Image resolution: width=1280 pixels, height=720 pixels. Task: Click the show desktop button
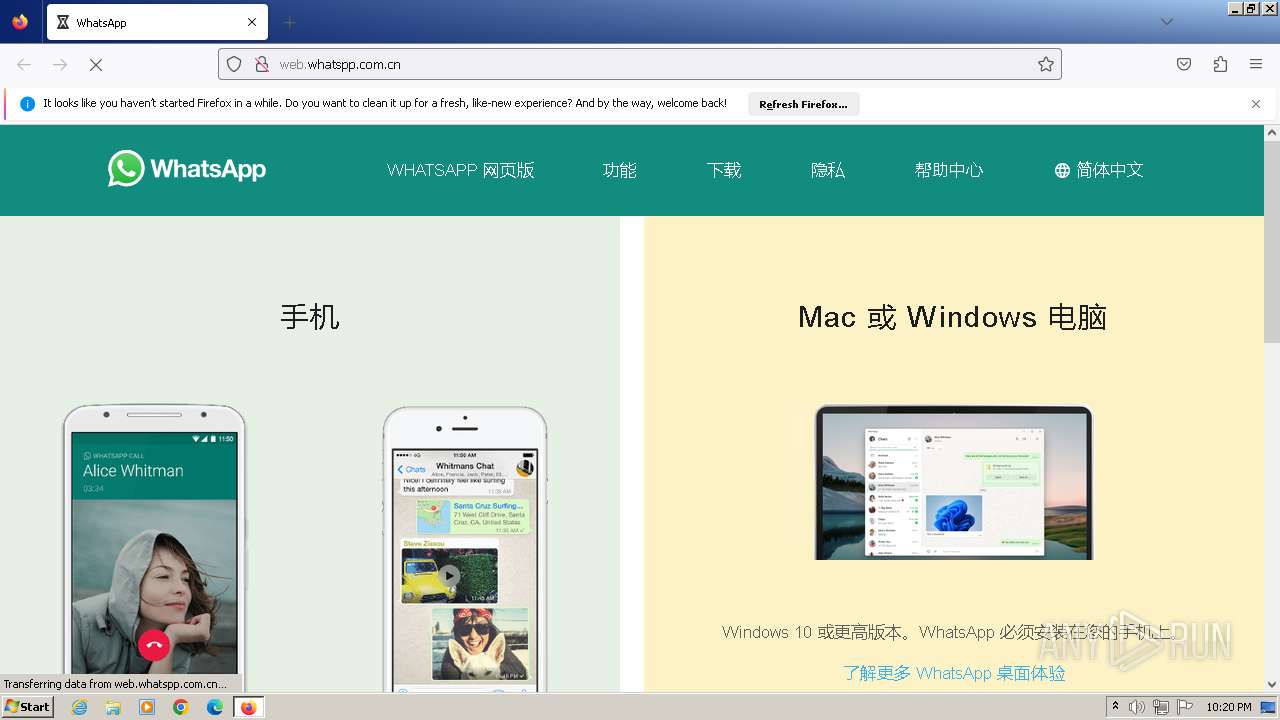tap(1270, 707)
